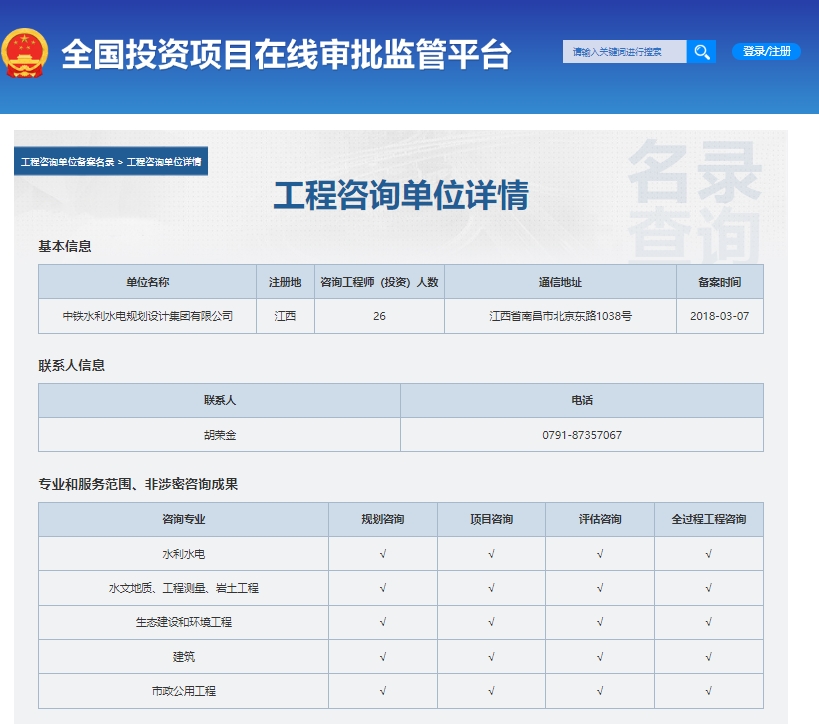Click the national emblem logo

[25, 53]
